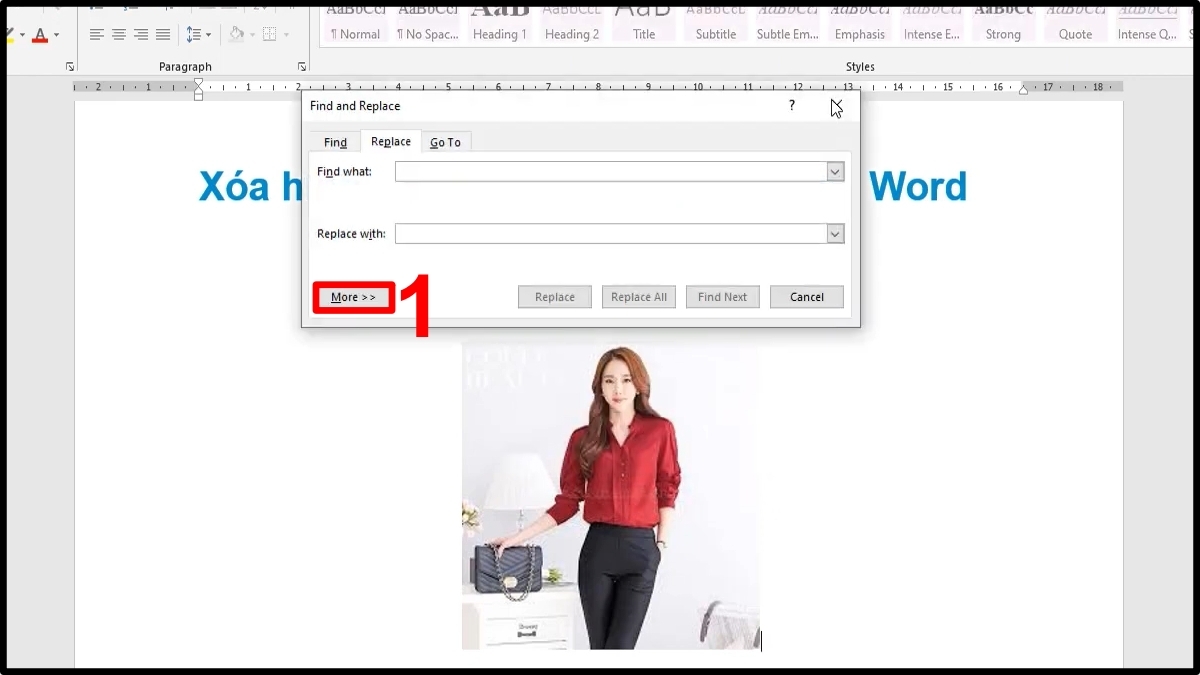The image size is (1200, 675).
Task: Click the Replace button
Action: tap(555, 297)
